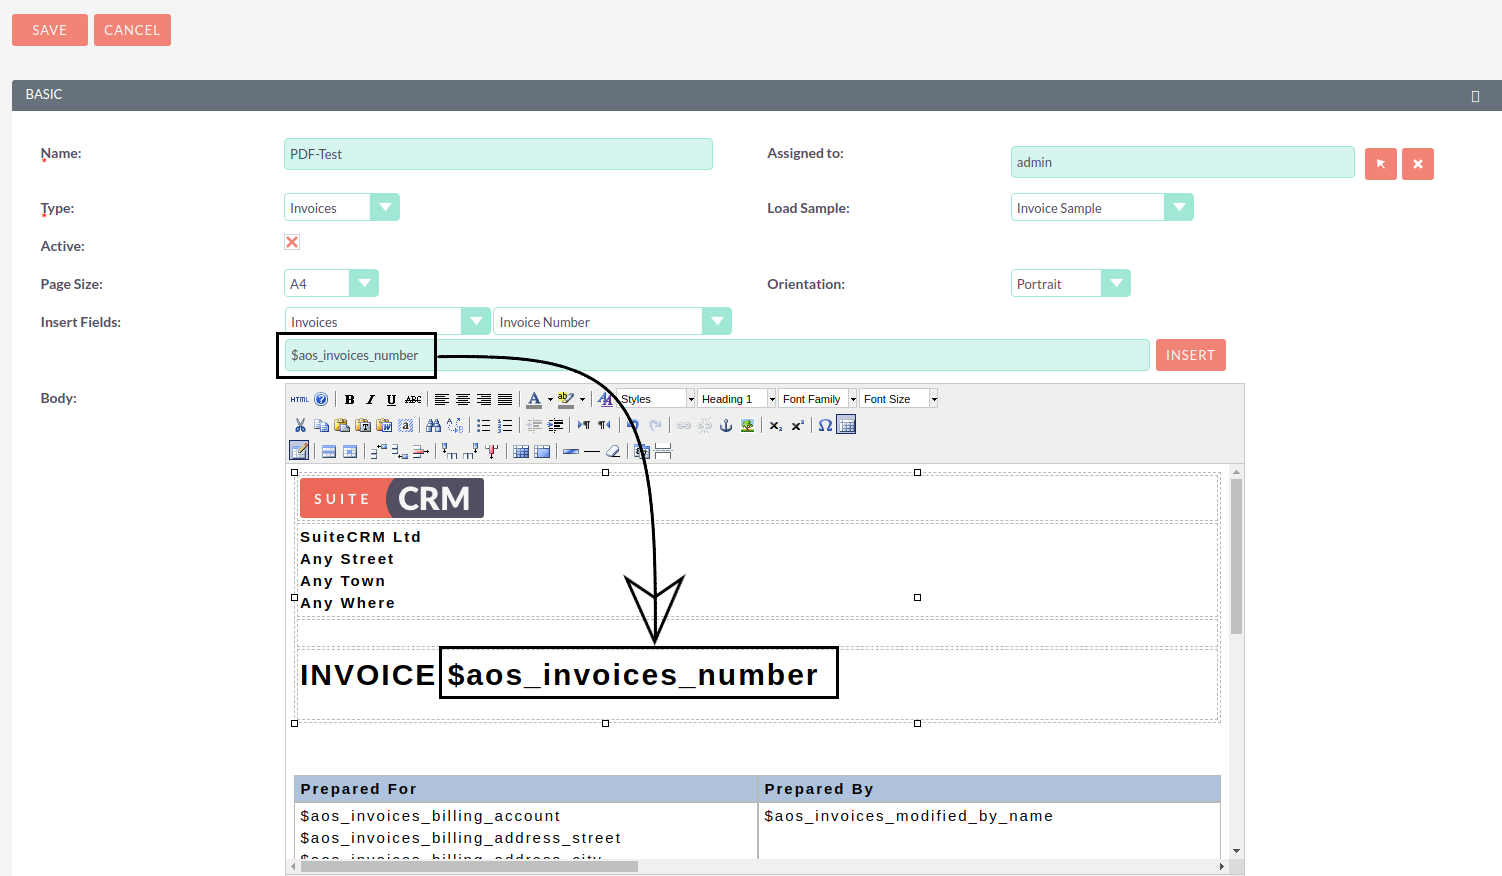1502x876 pixels.
Task: Open the editor help icon
Action: pos(321,399)
